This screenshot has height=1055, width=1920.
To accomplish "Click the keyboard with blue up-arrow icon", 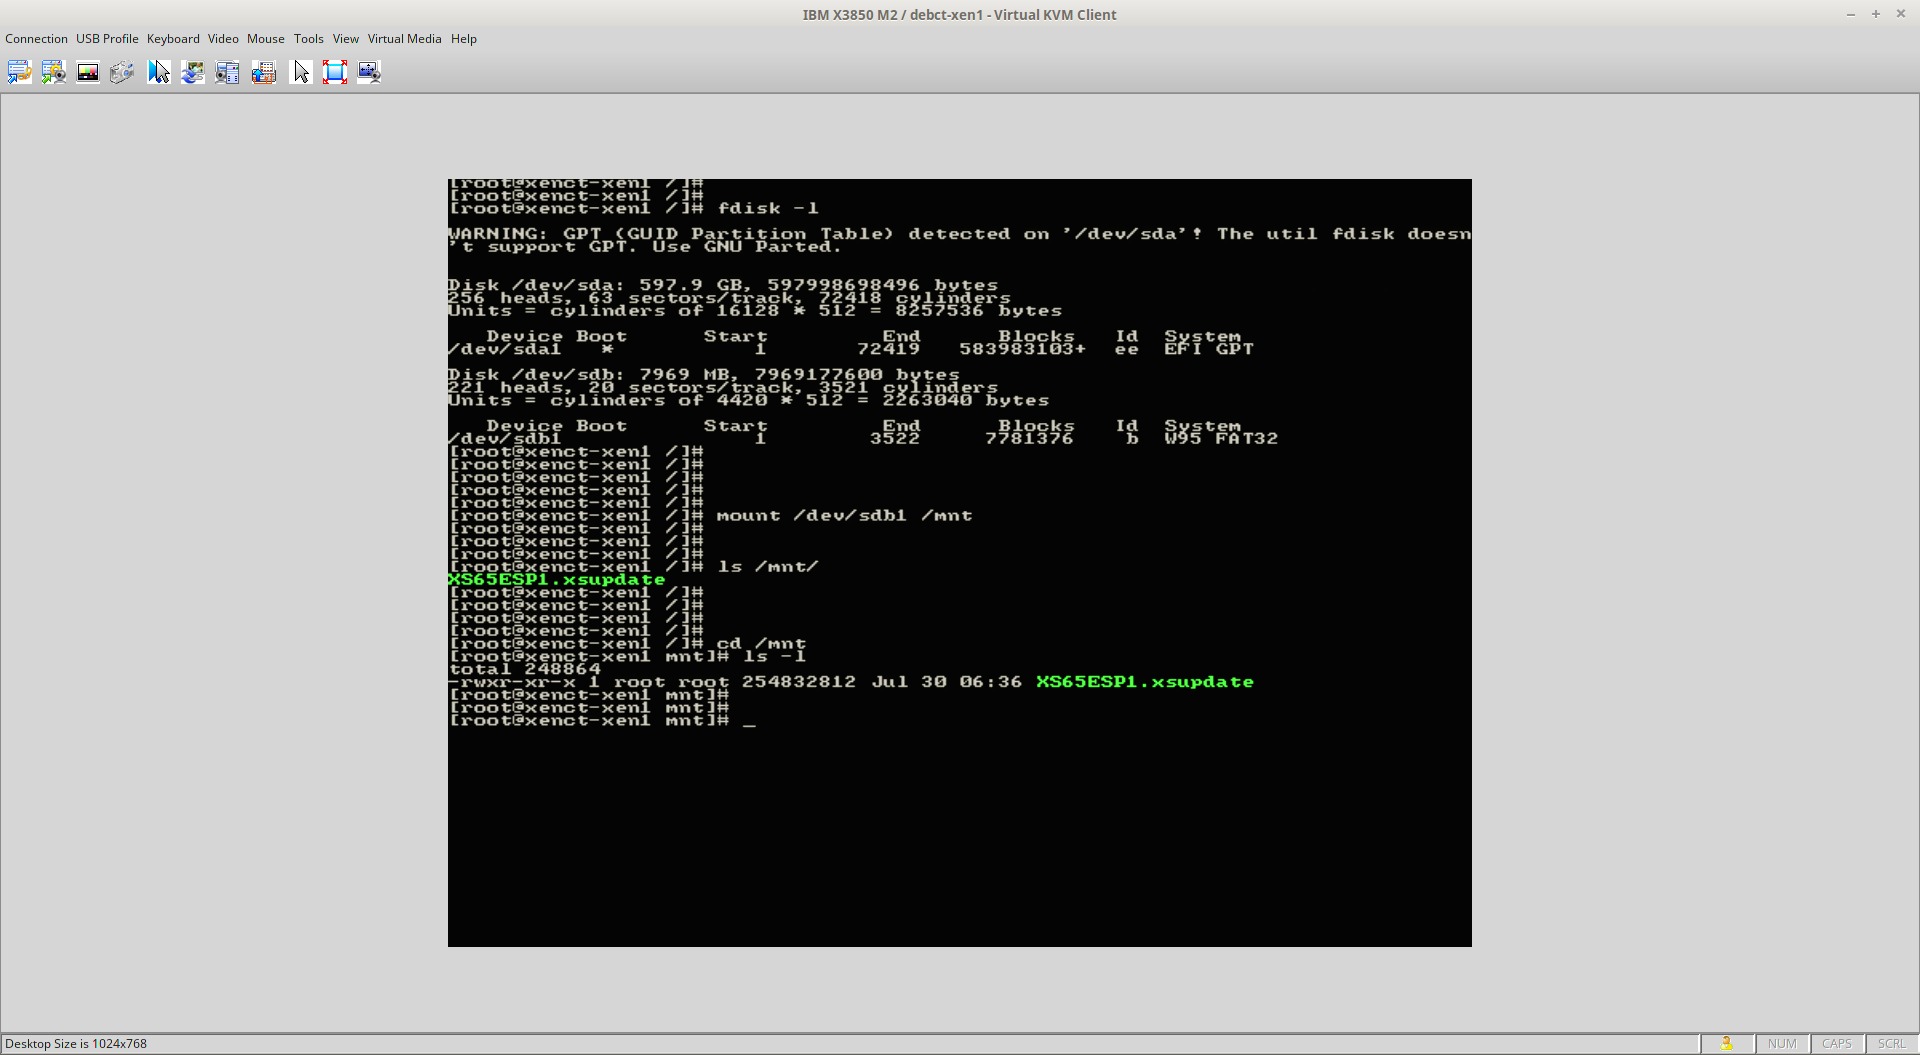I will [x=264, y=72].
